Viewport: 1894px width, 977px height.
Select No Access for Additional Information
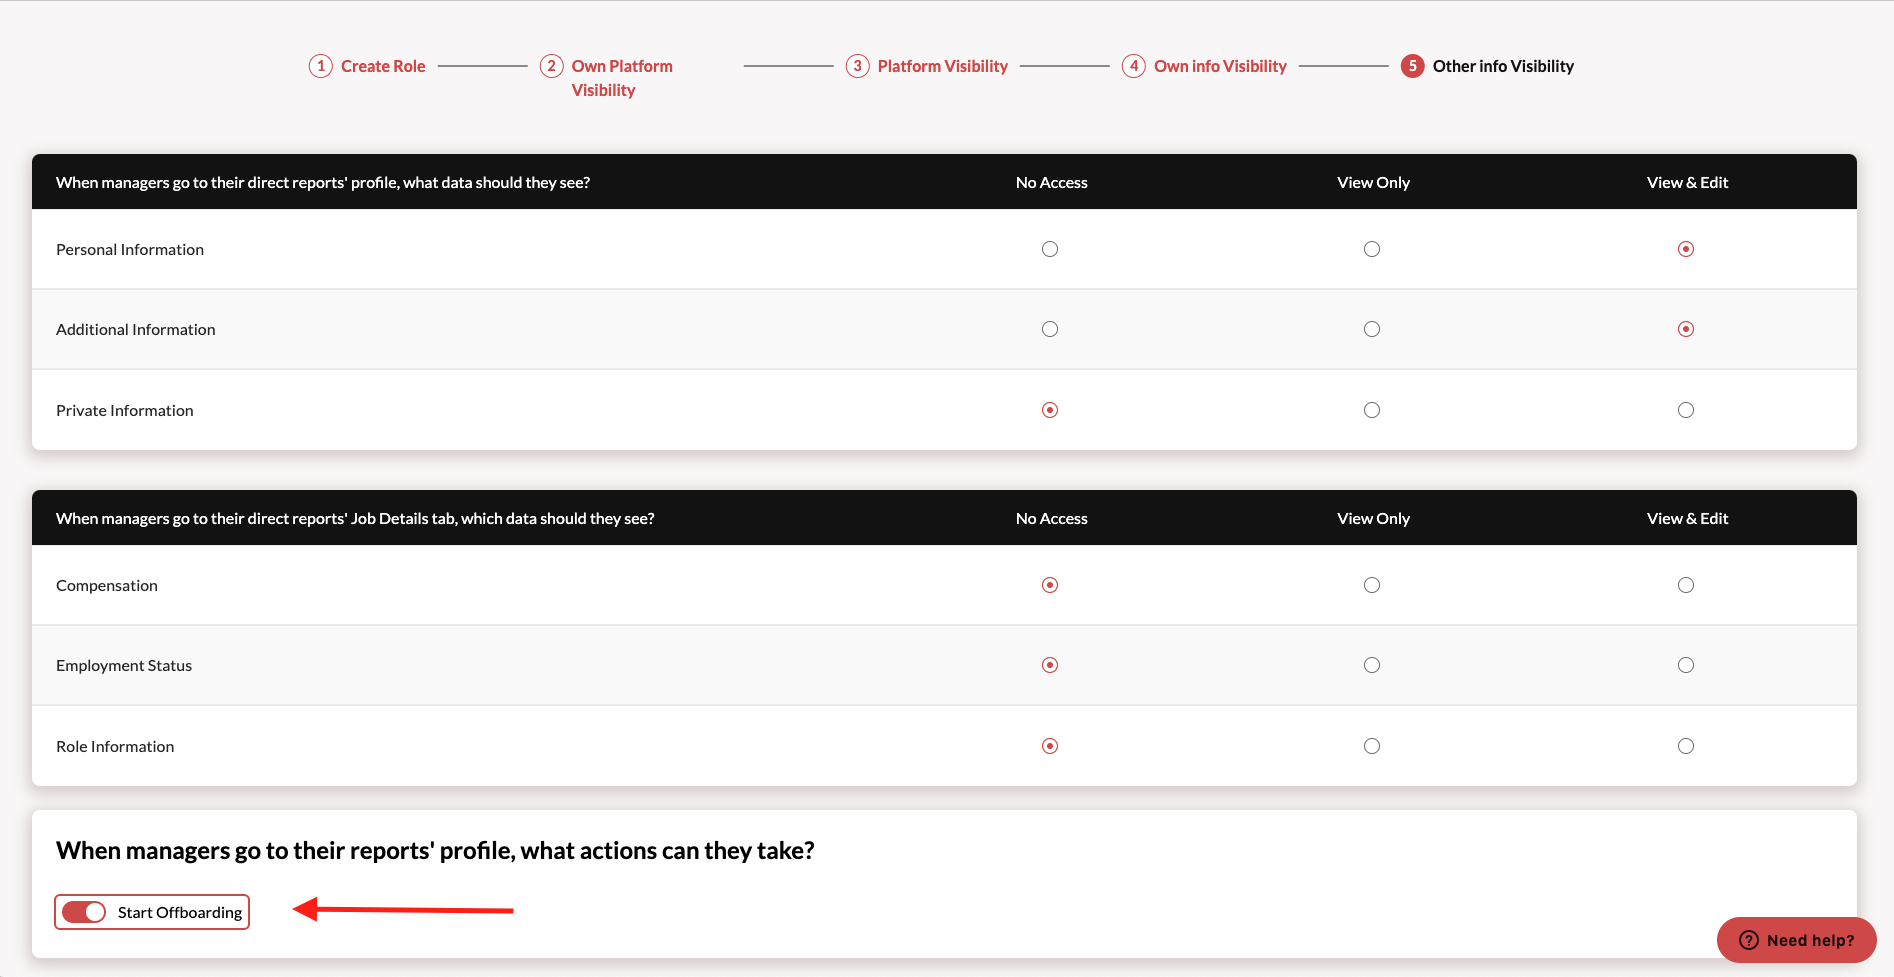click(x=1050, y=329)
